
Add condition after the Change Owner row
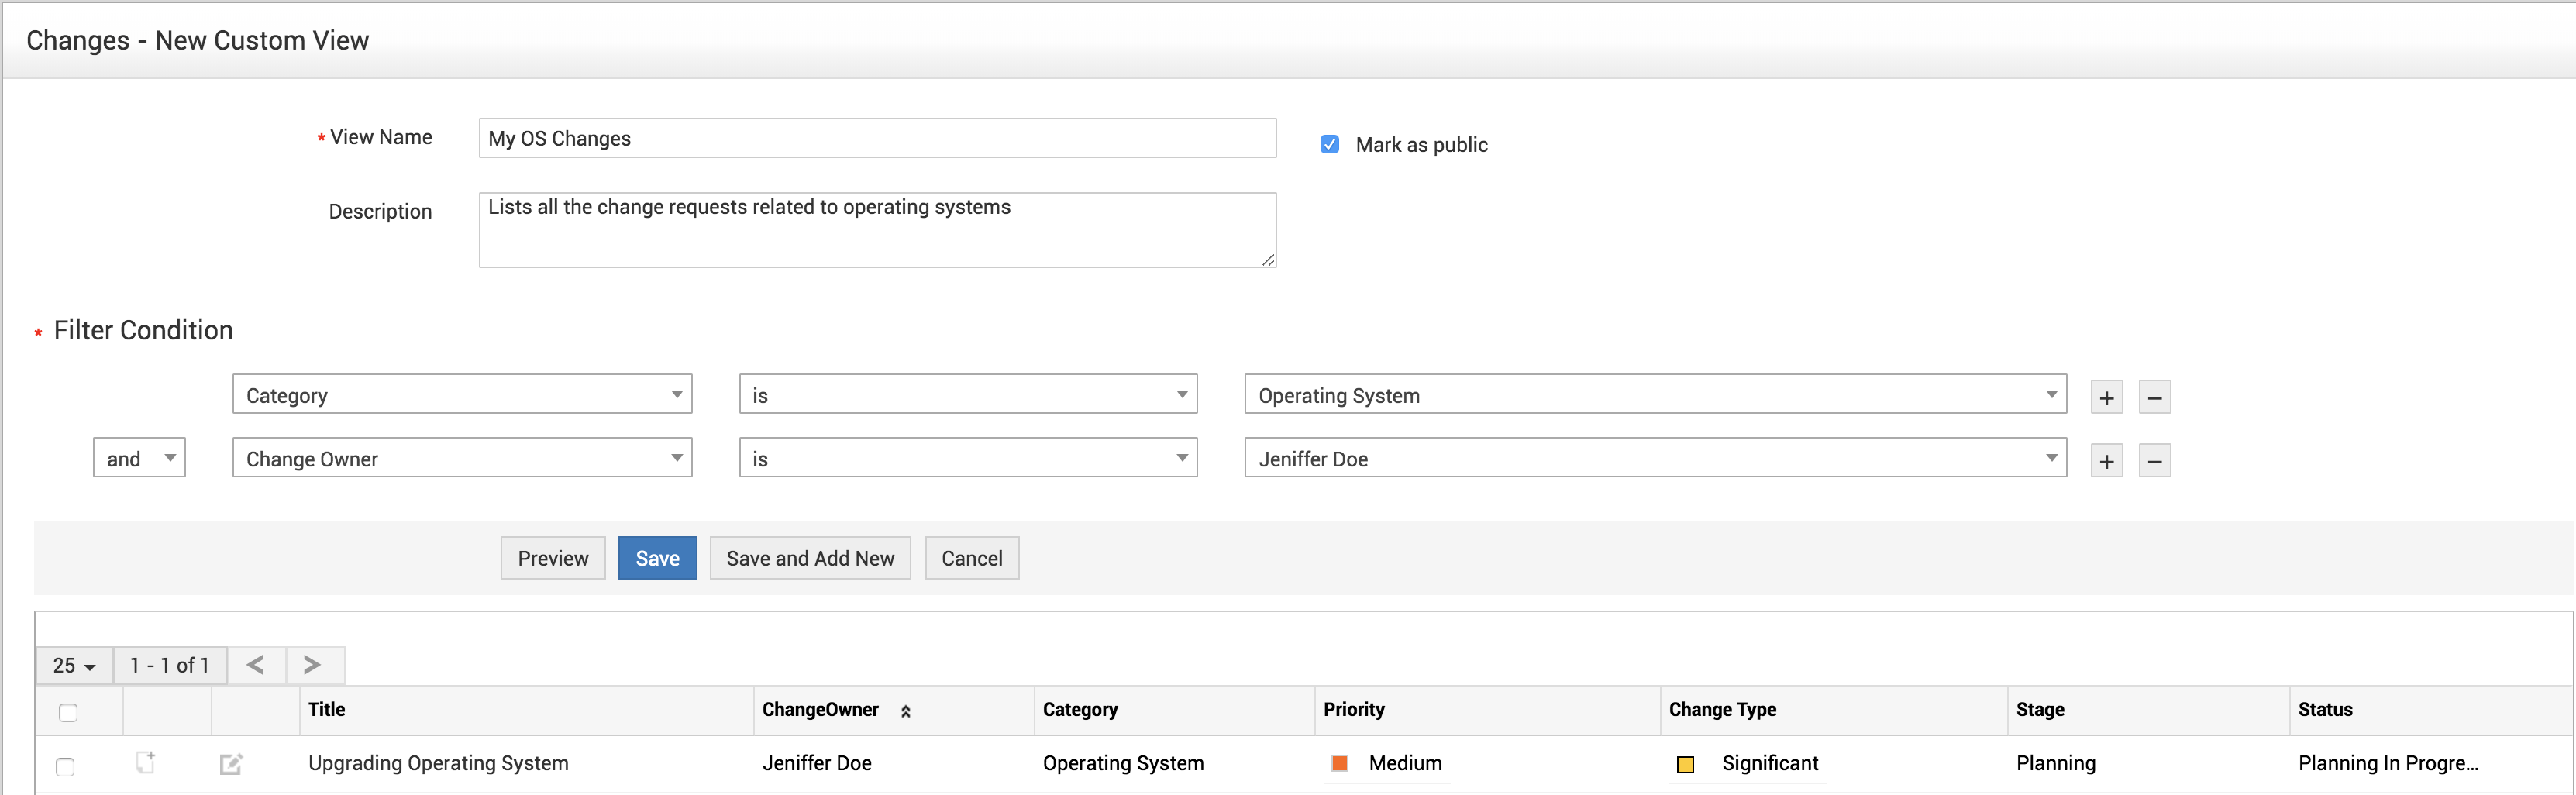coord(2106,460)
